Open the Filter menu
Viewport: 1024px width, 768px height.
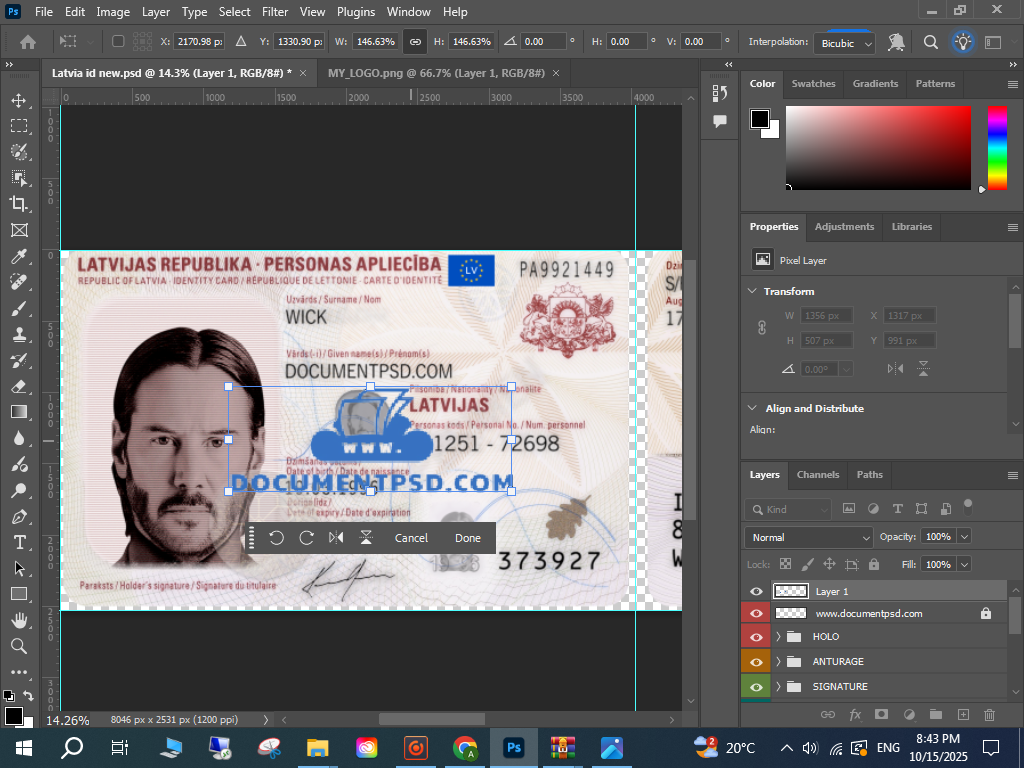[x=275, y=12]
